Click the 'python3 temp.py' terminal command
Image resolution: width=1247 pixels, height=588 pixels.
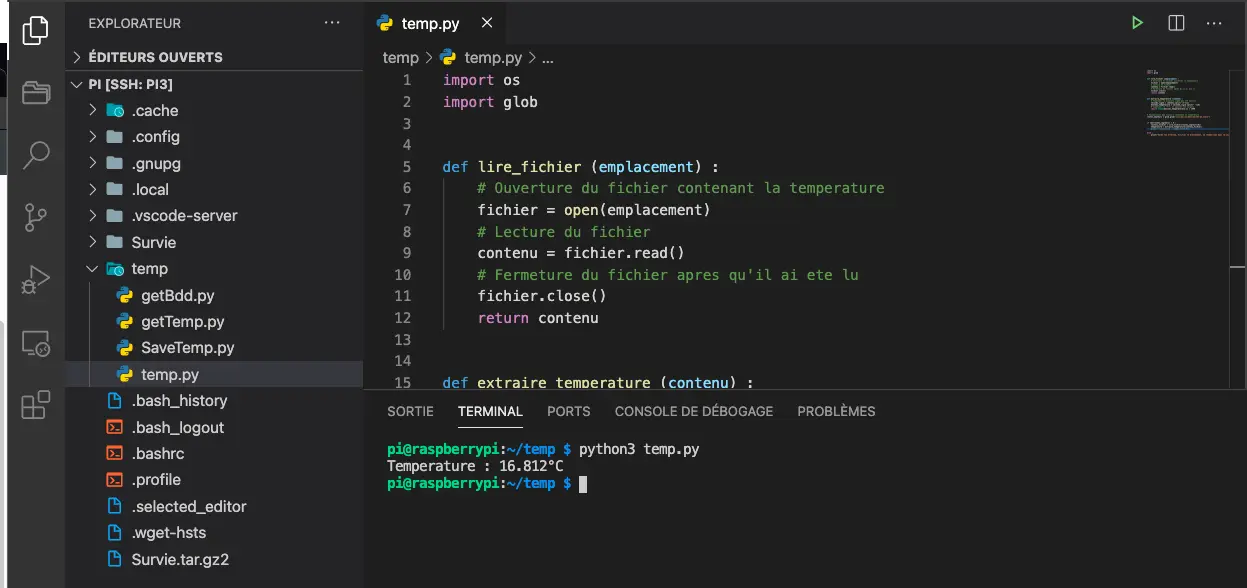pyautogui.click(x=639, y=449)
